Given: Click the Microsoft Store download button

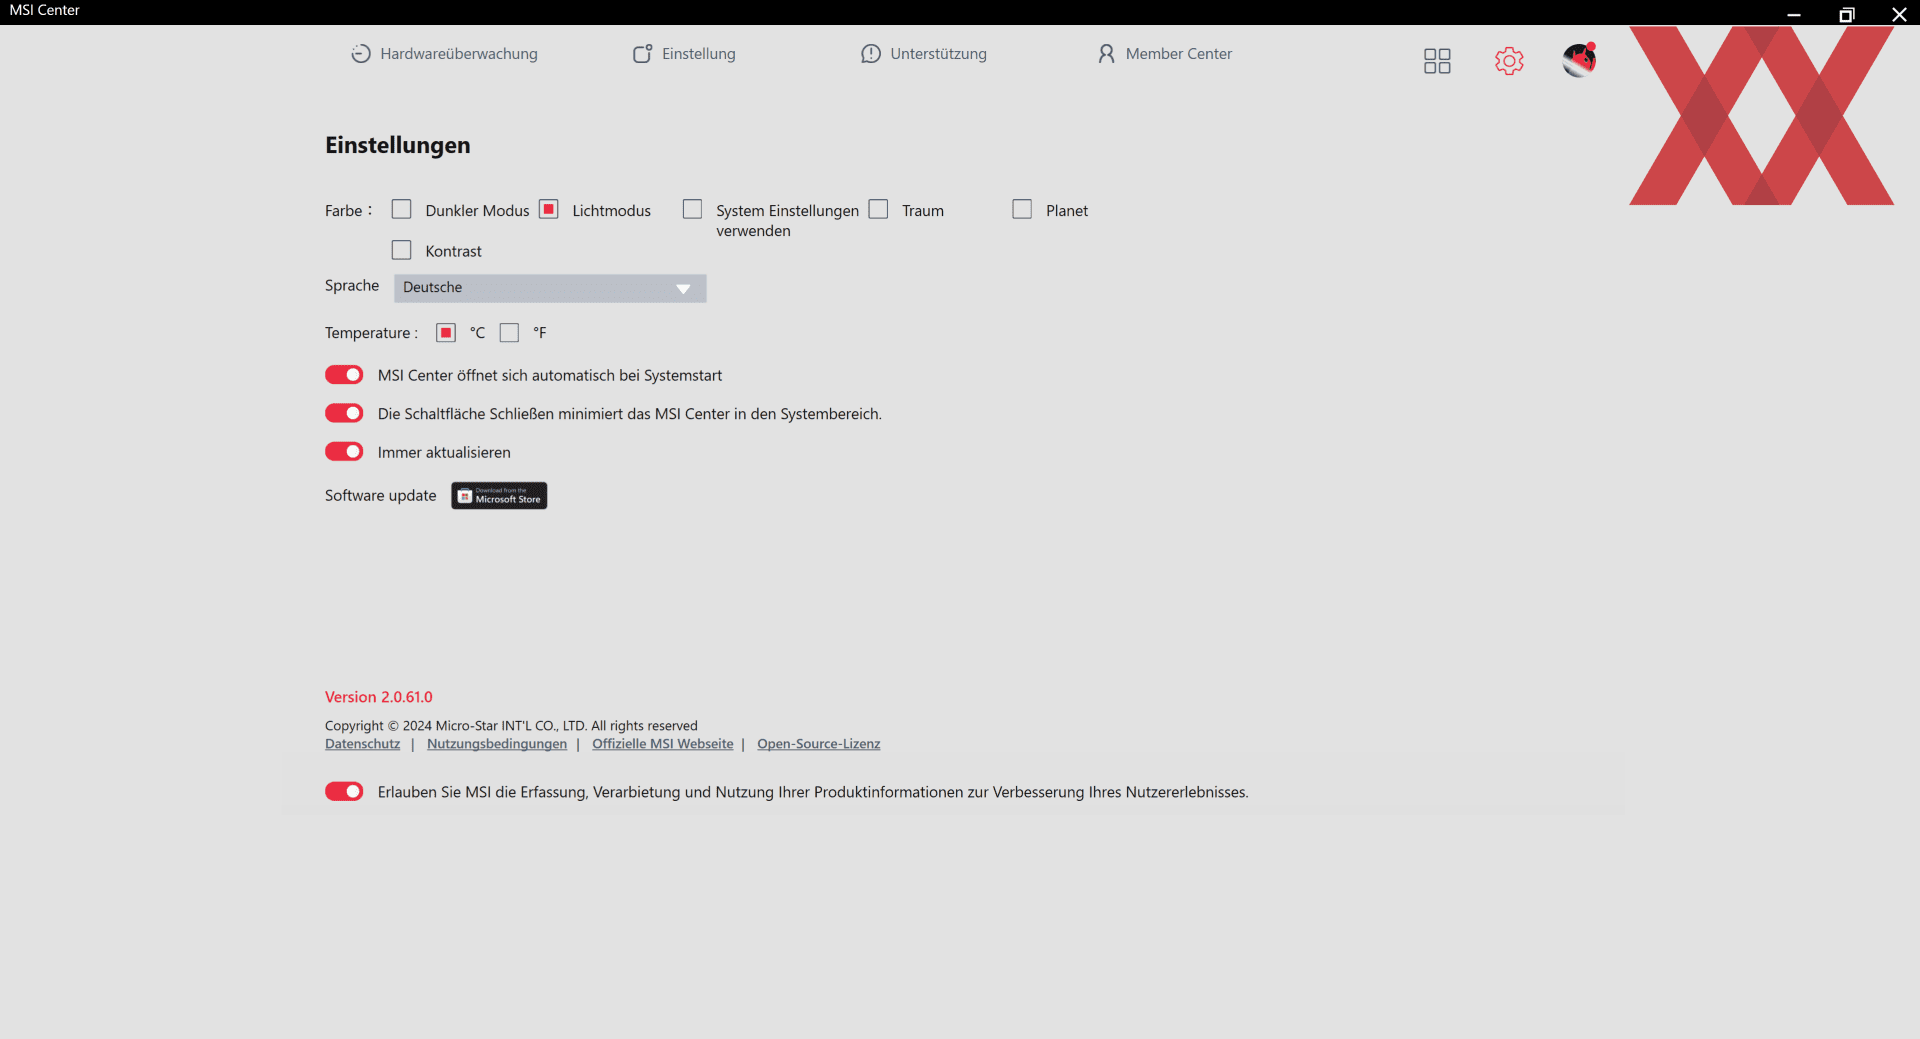Looking at the screenshot, I should pyautogui.click(x=499, y=496).
